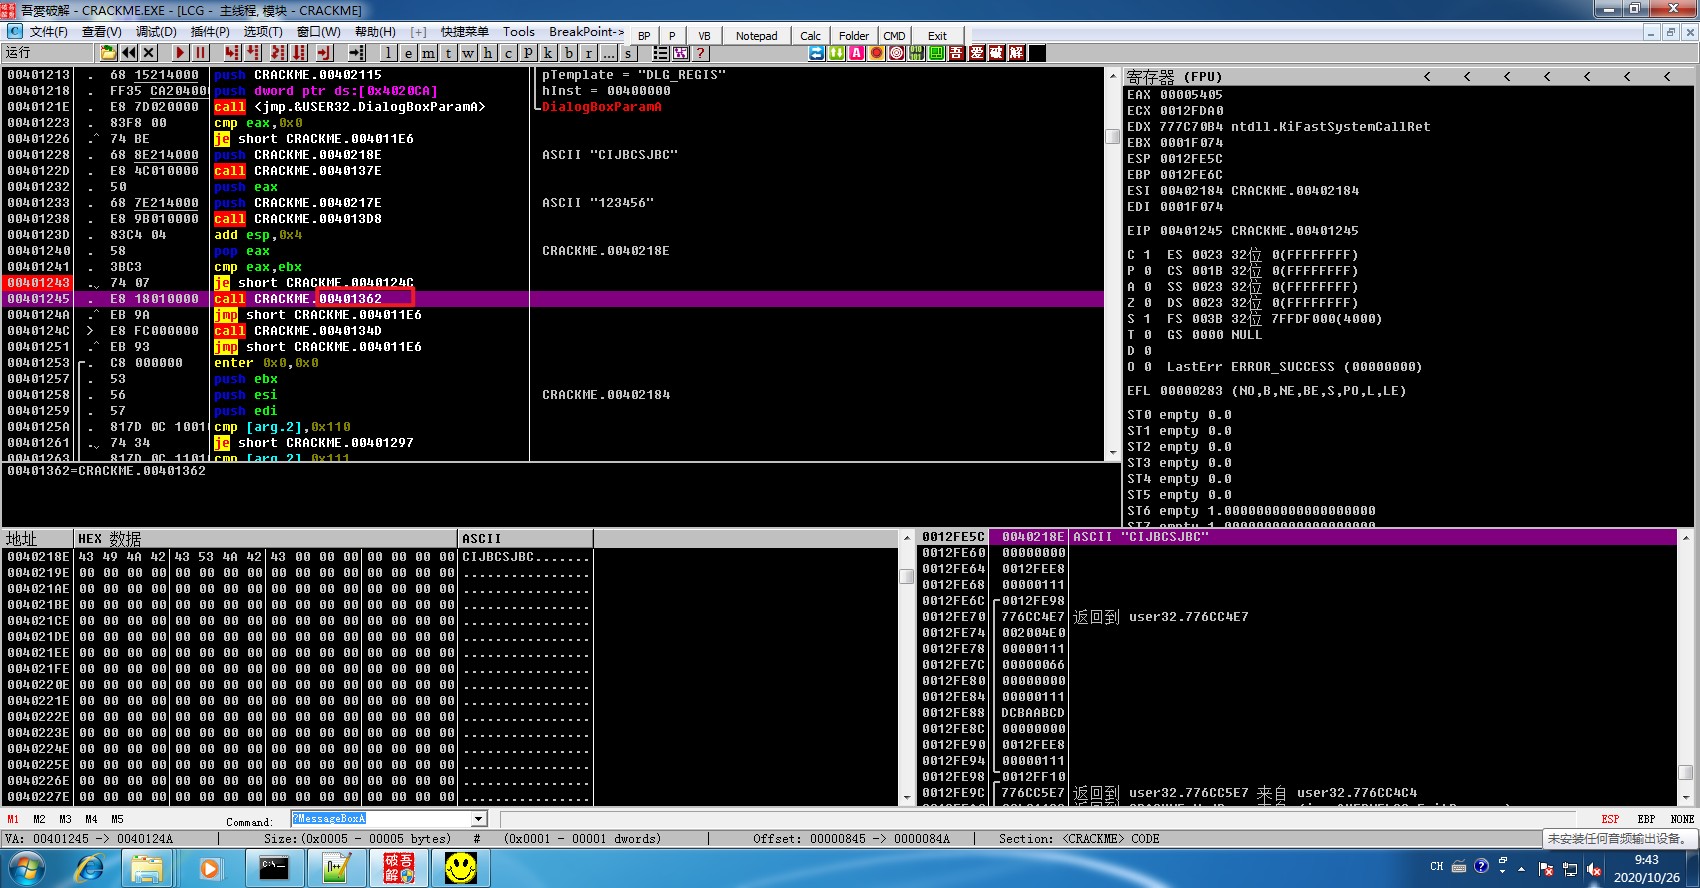The width and height of the screenshot is (1700, 888).
Task: Open a file with the folder toolbar icon
Action: 109,53
